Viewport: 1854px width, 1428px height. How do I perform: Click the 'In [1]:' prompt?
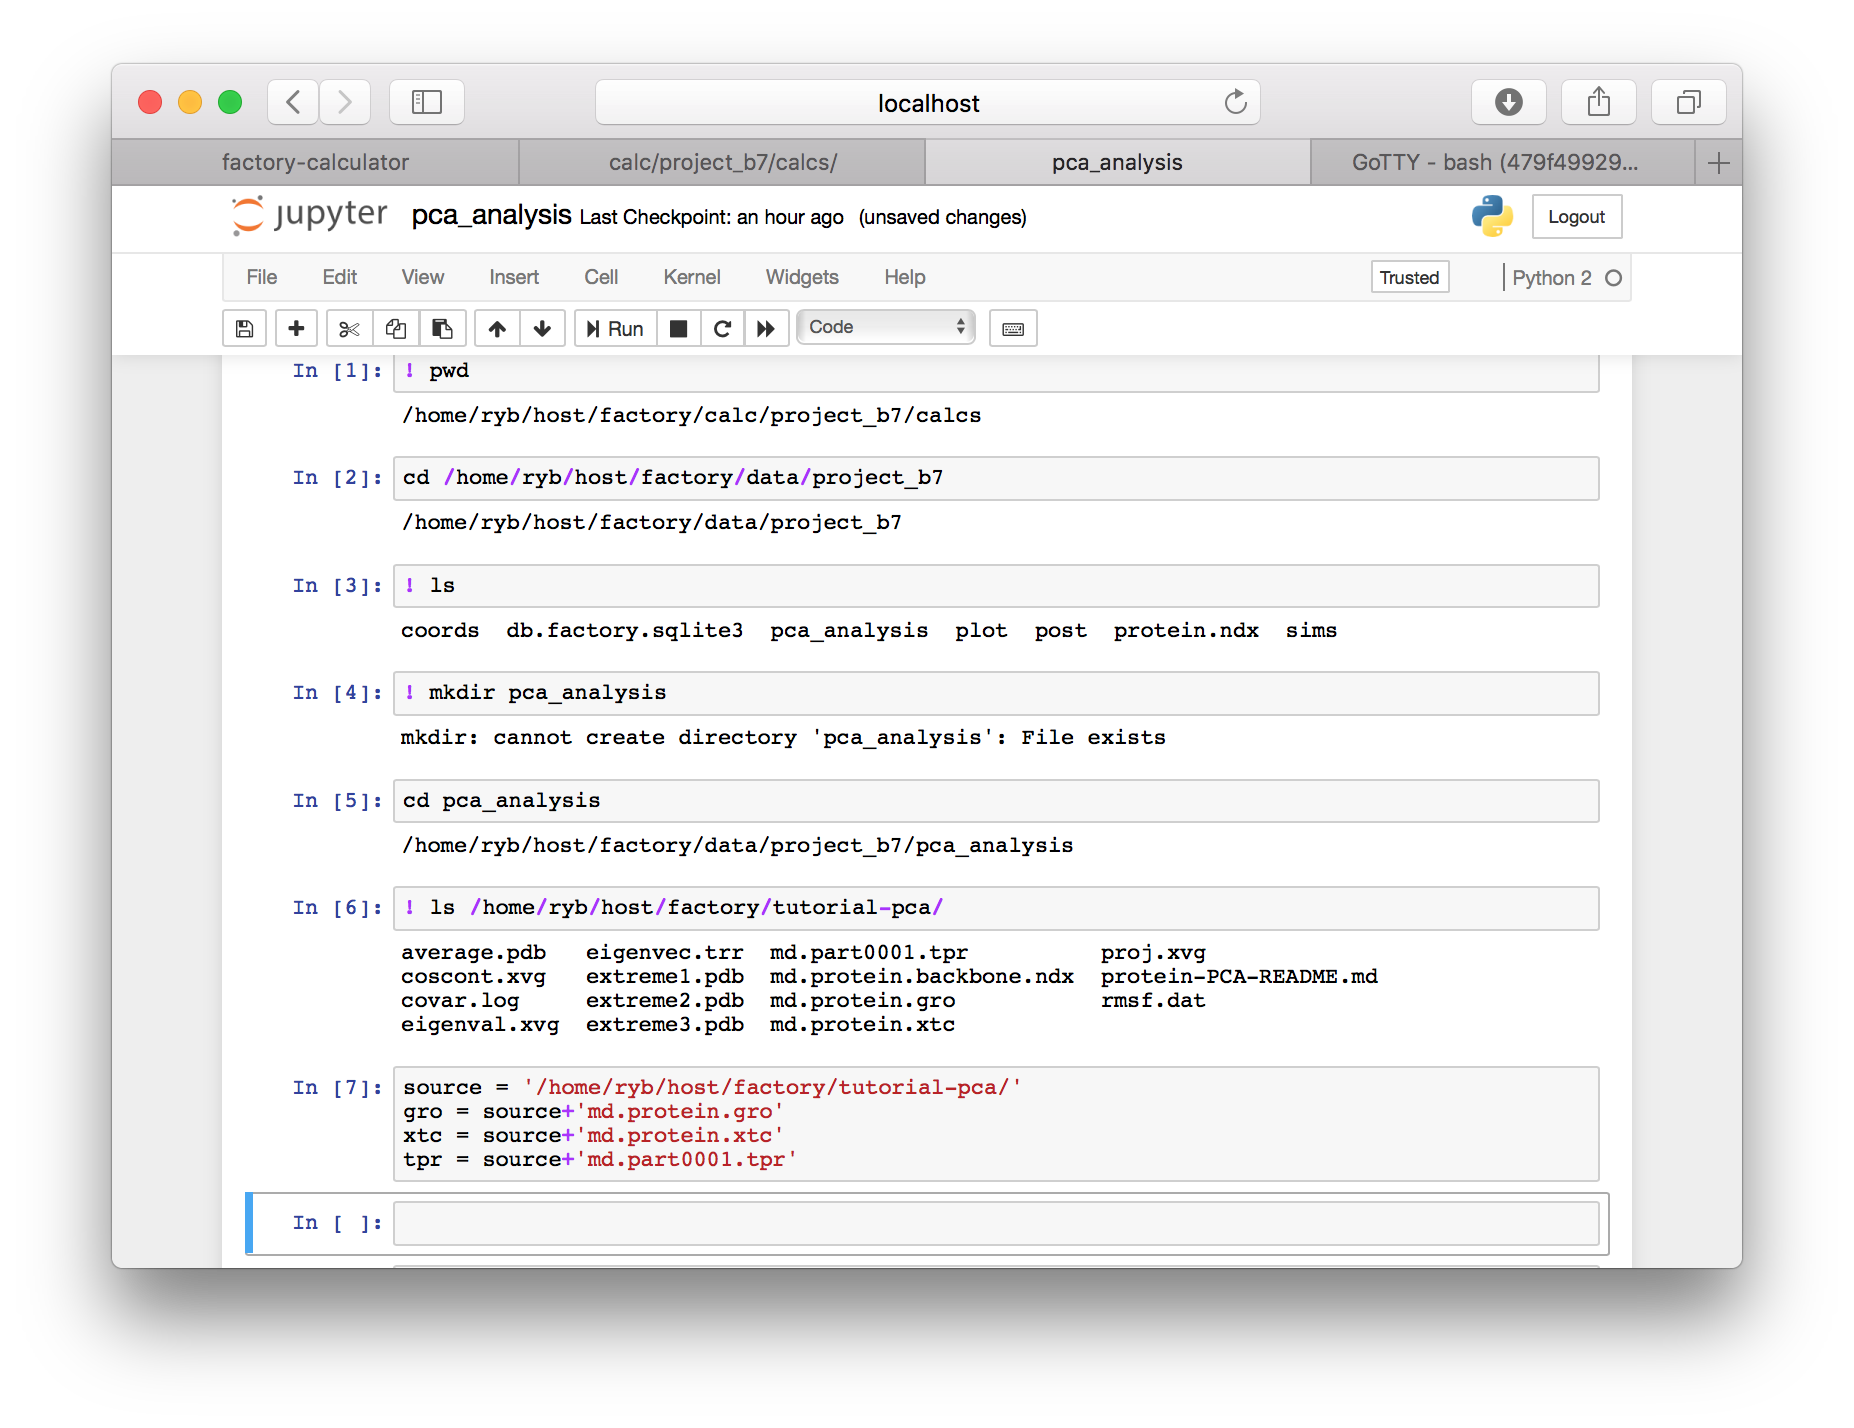point(337,371)
